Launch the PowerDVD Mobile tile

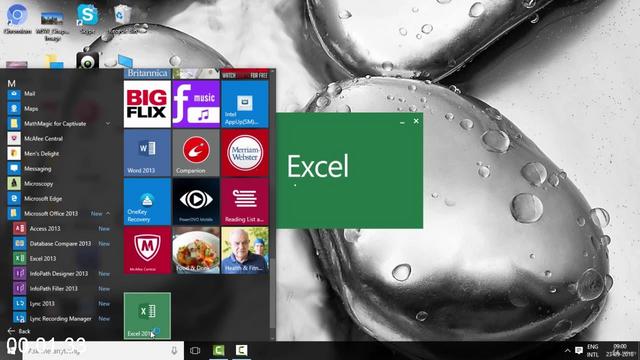click(x=196, y=202)
